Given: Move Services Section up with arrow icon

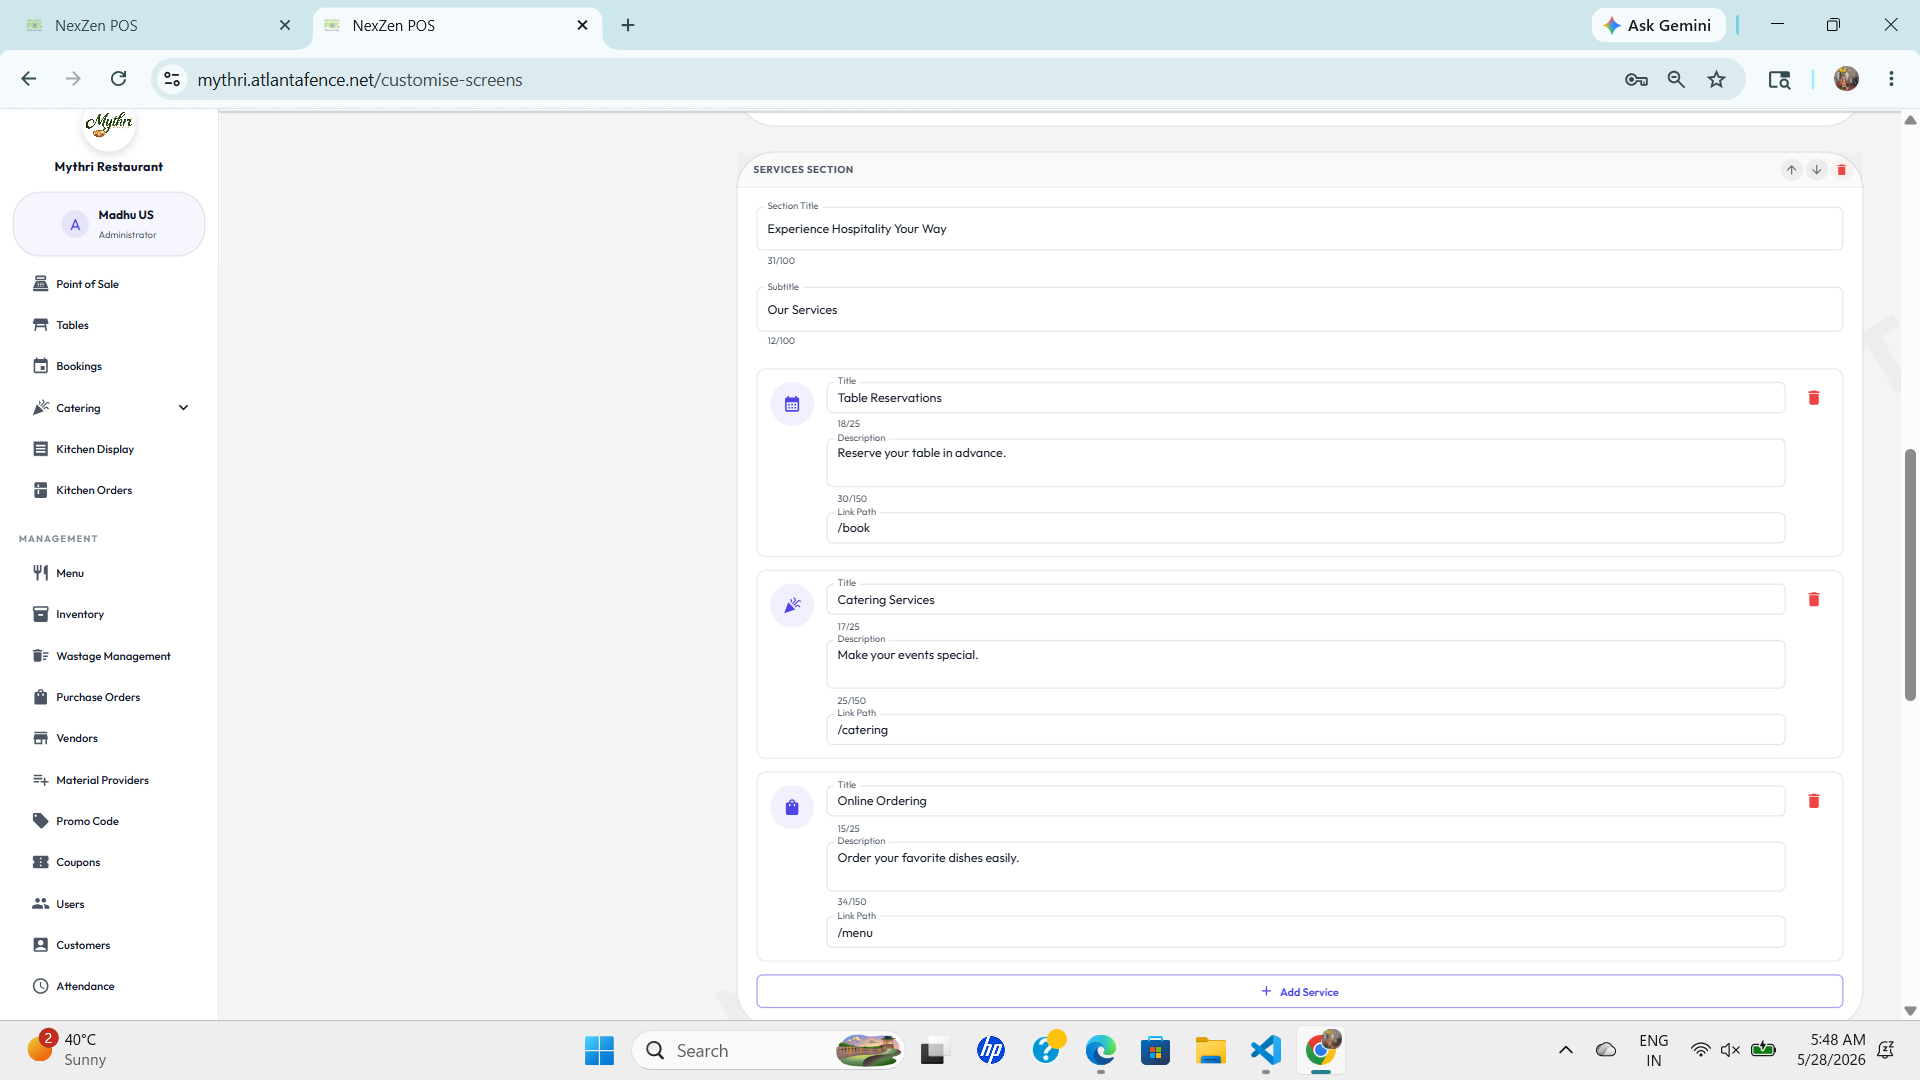Looking at the screenshot, I should pos(1791,170).
